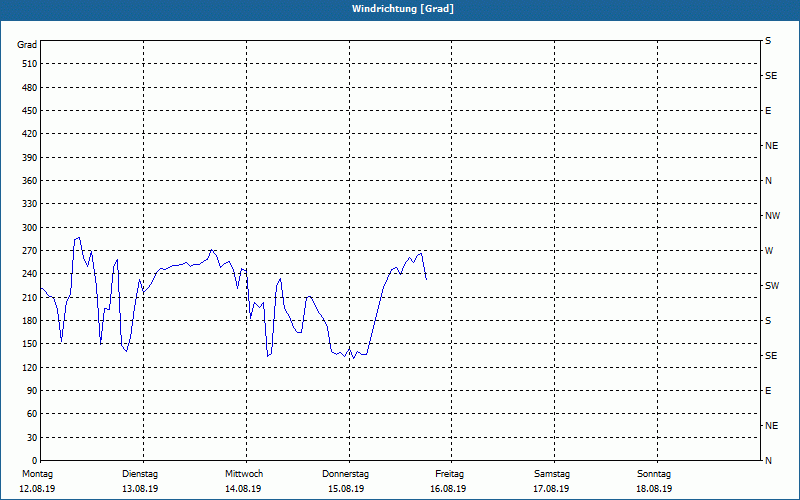The image size is (800, 500).
Task: Select the "NE" compass label beside the 390 gridline
Action: tap(771, 146)
